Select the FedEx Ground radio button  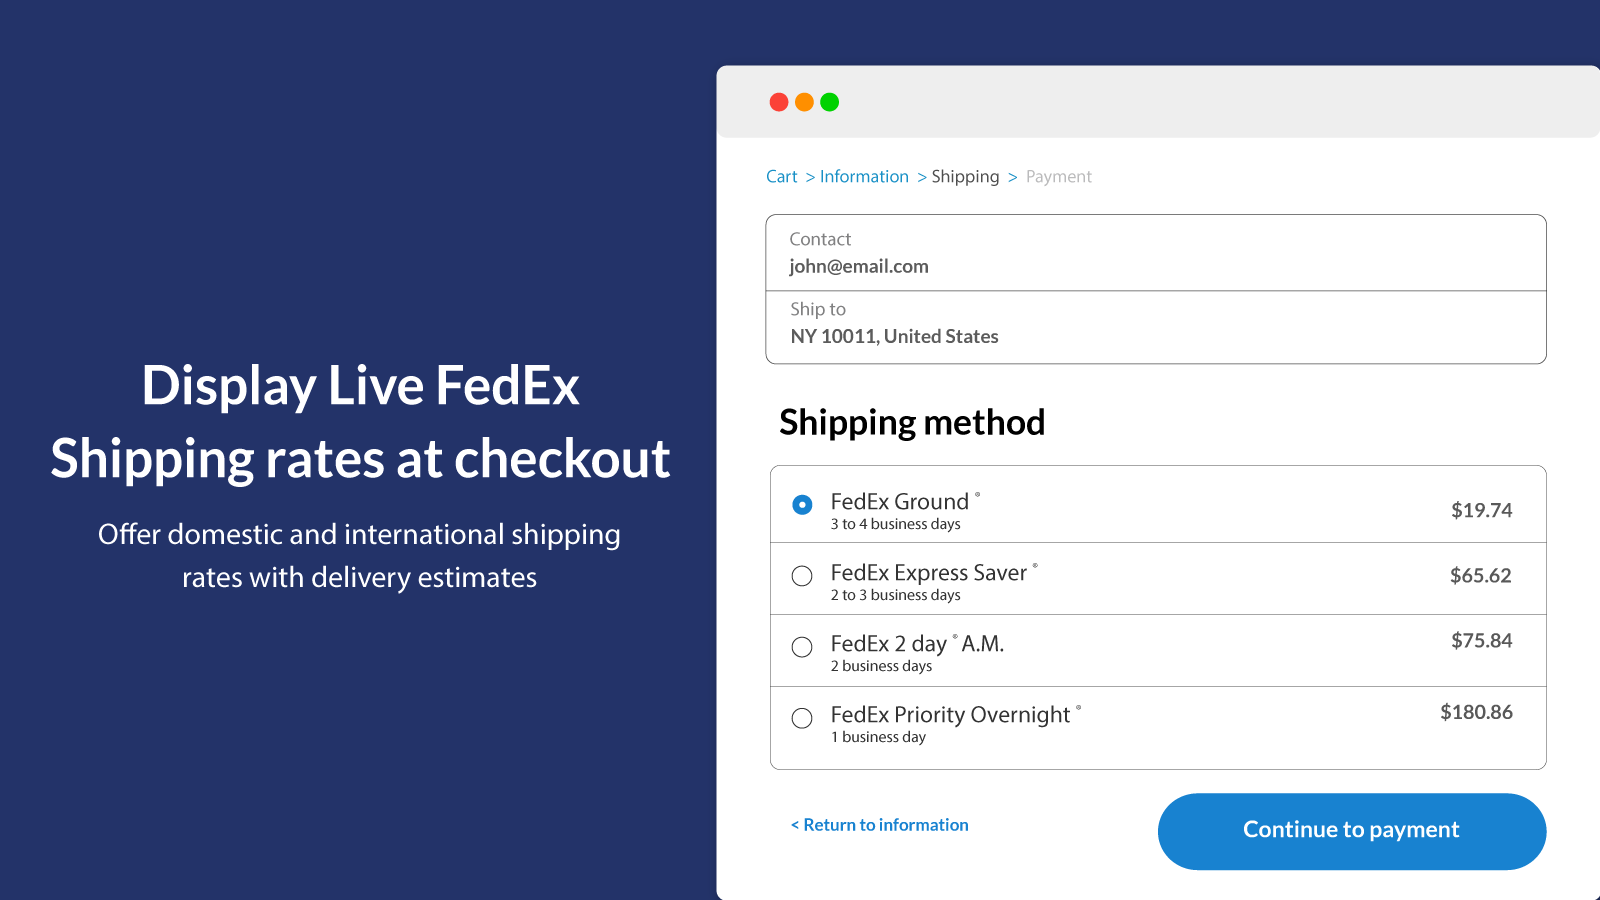[802, 505]
